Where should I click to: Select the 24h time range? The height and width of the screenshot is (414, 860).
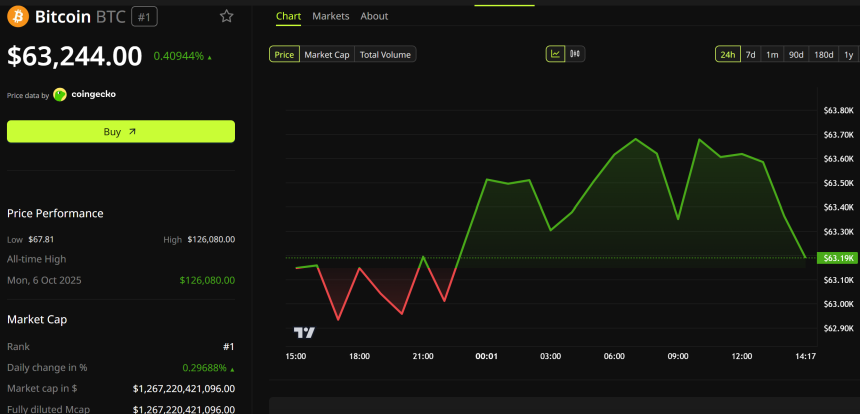(x=728, y=54)
